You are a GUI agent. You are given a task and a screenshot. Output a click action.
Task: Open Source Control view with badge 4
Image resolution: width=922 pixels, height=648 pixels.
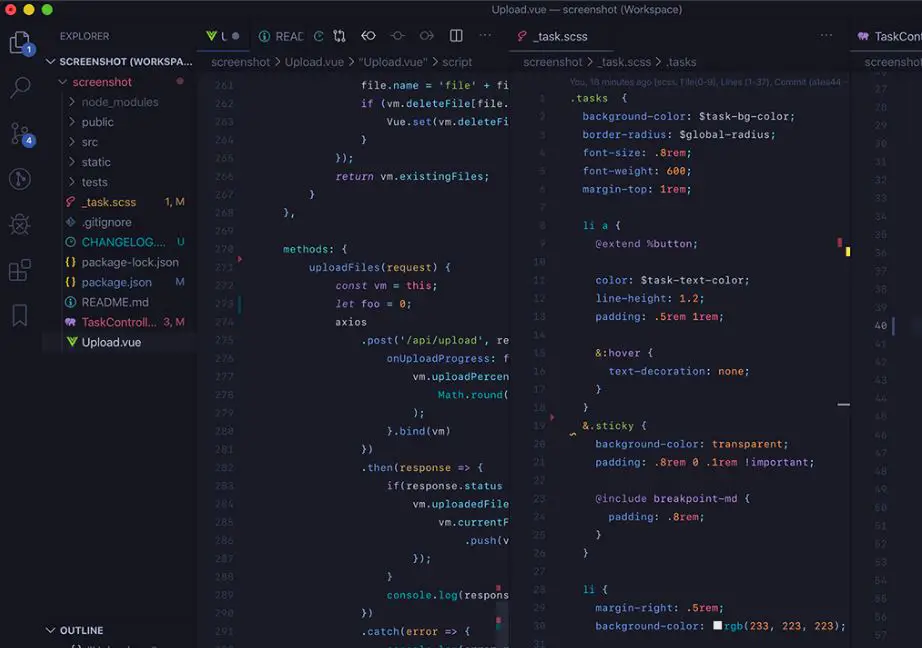tap(22, 134)
